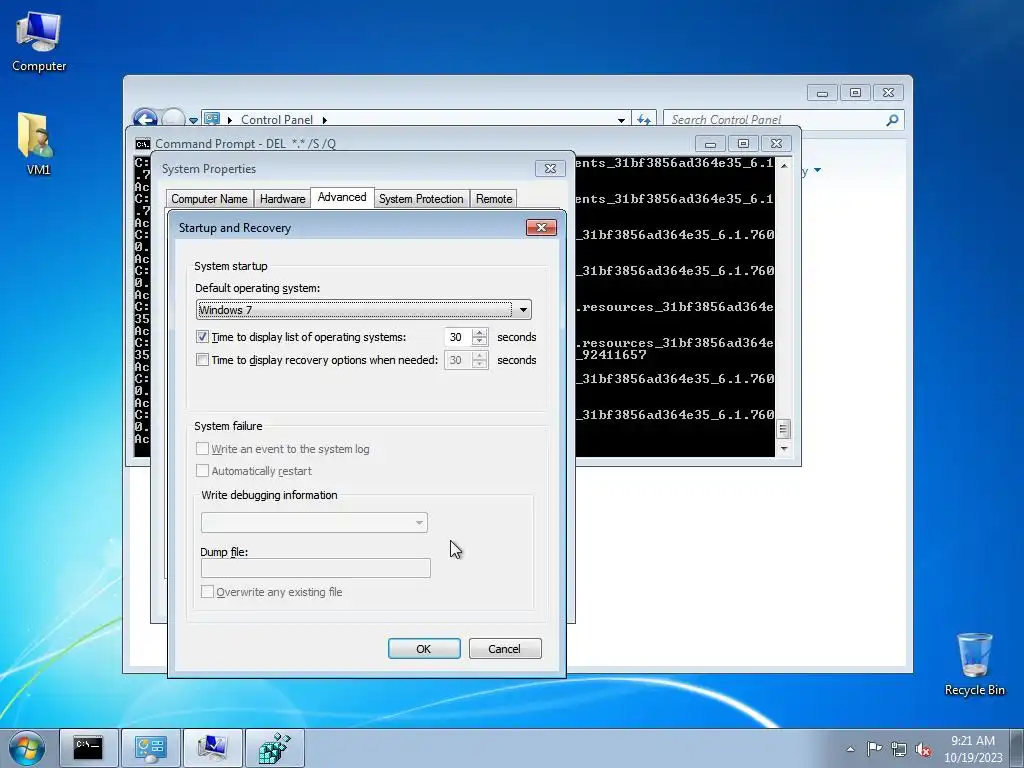Switch to the Hardware tab
Image resolution: width=1024 pixels, height=768 pixels.
click(x=282, y=199)
